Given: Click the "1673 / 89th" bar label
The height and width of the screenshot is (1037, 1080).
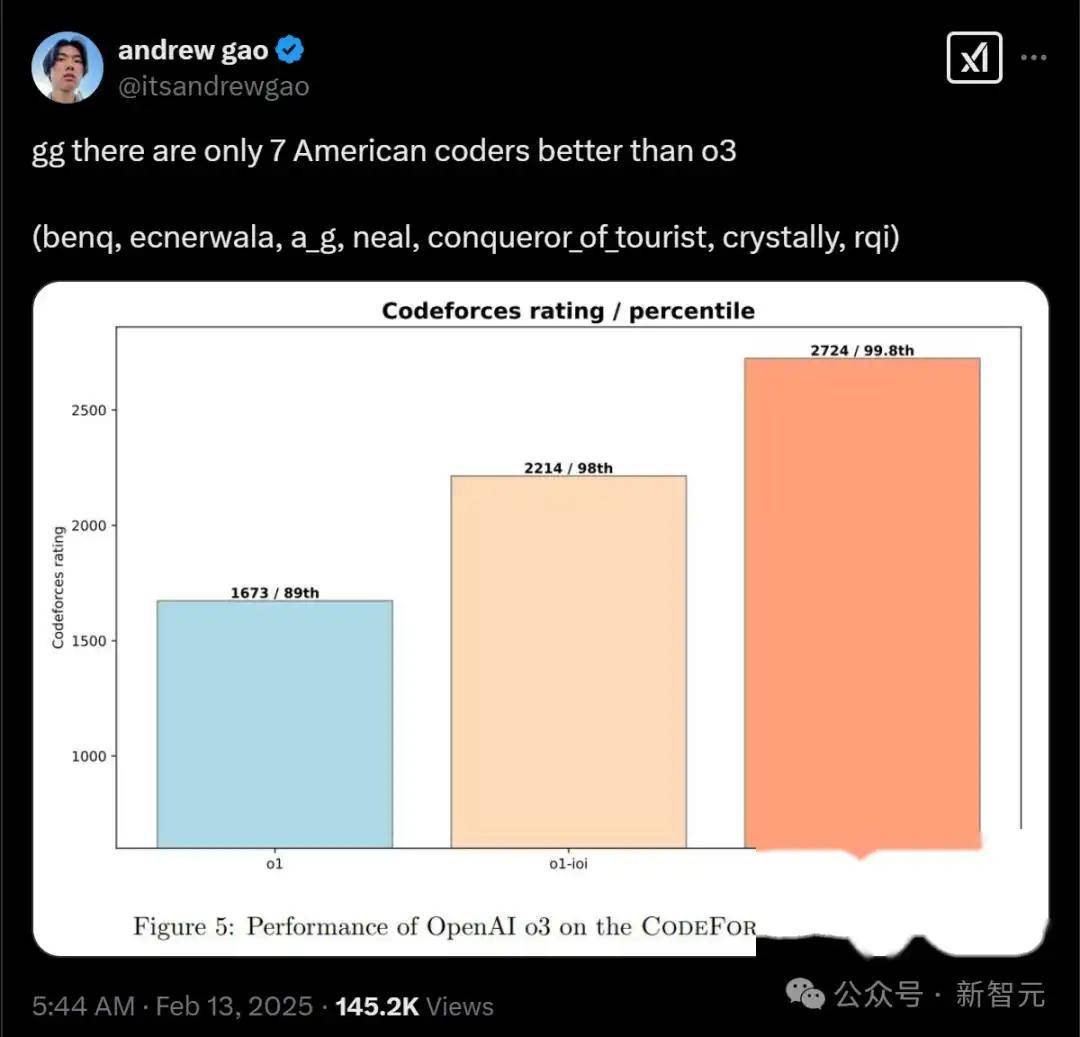Looking at the screenshot, I should tap(274, 593).
